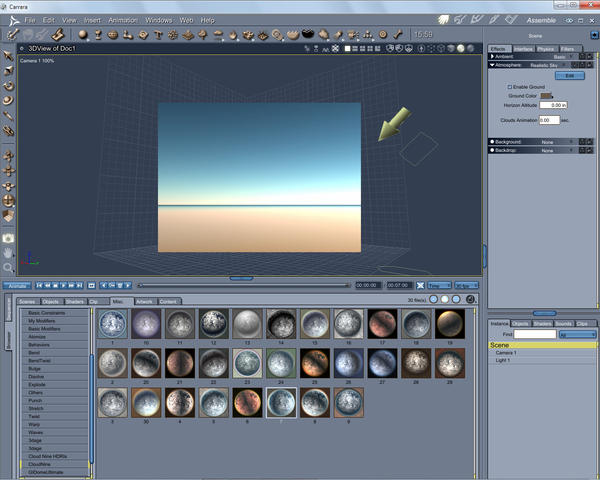
Task: Expand the Ambient section
Action: coord(491,56)
